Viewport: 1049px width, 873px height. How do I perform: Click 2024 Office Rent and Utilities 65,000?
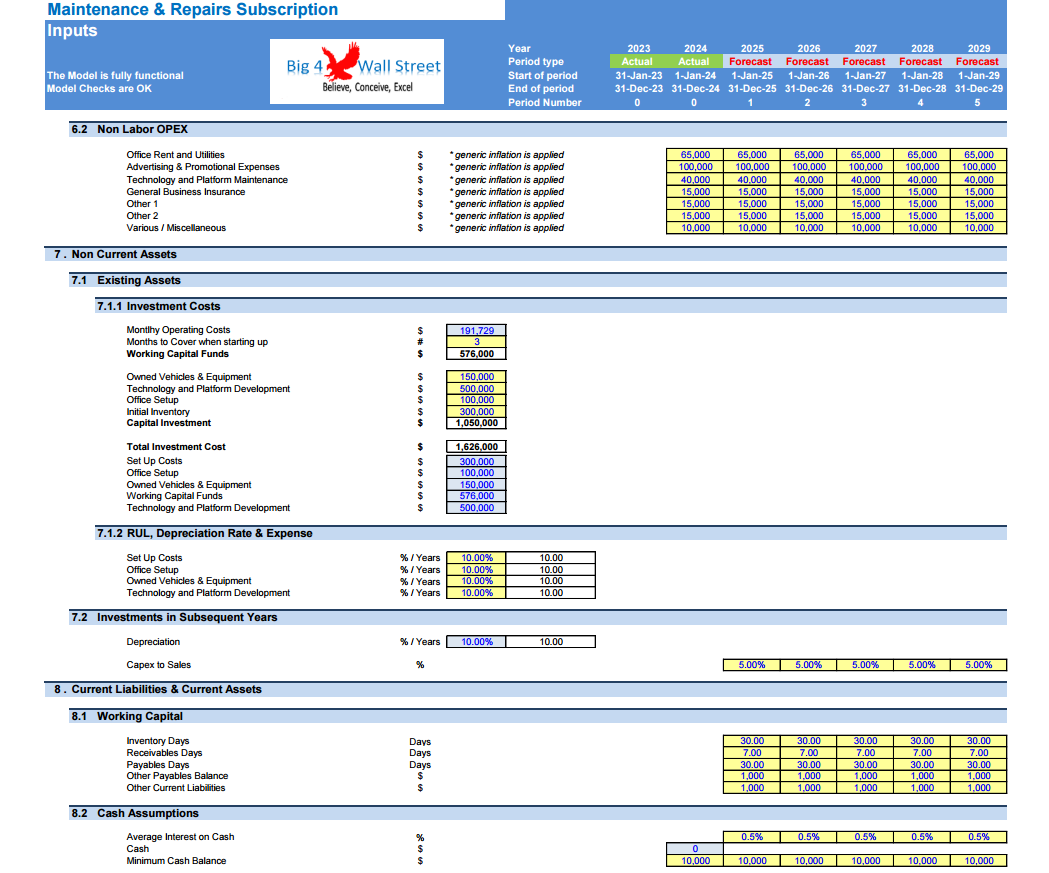[x=695, y=155]
